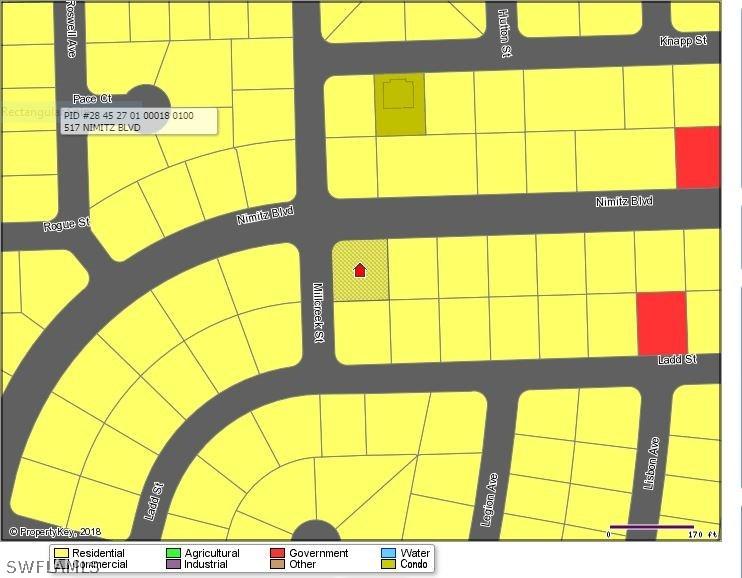Click the PID parcel tooltip box
742x578 pixels.
tap(139, 121)
